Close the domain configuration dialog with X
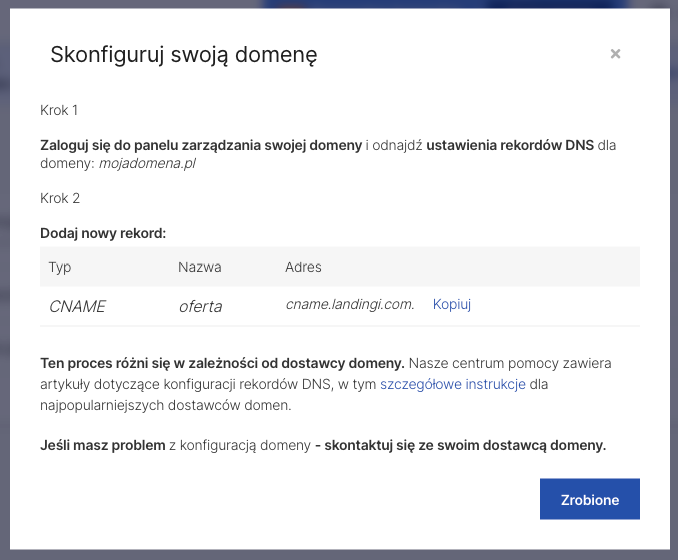Image resolution: width=678 pixels, height=560 pixels. click(615, 54)
